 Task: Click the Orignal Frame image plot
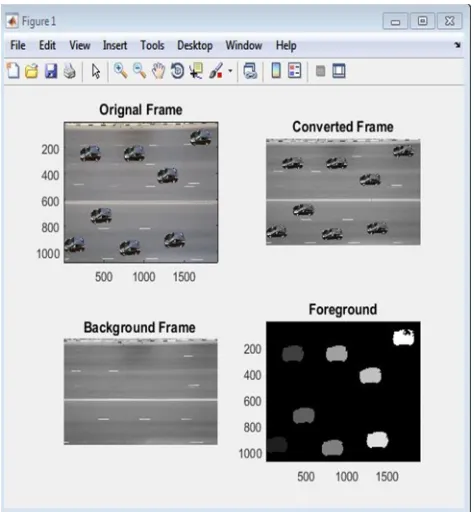[x=141, y=192]
